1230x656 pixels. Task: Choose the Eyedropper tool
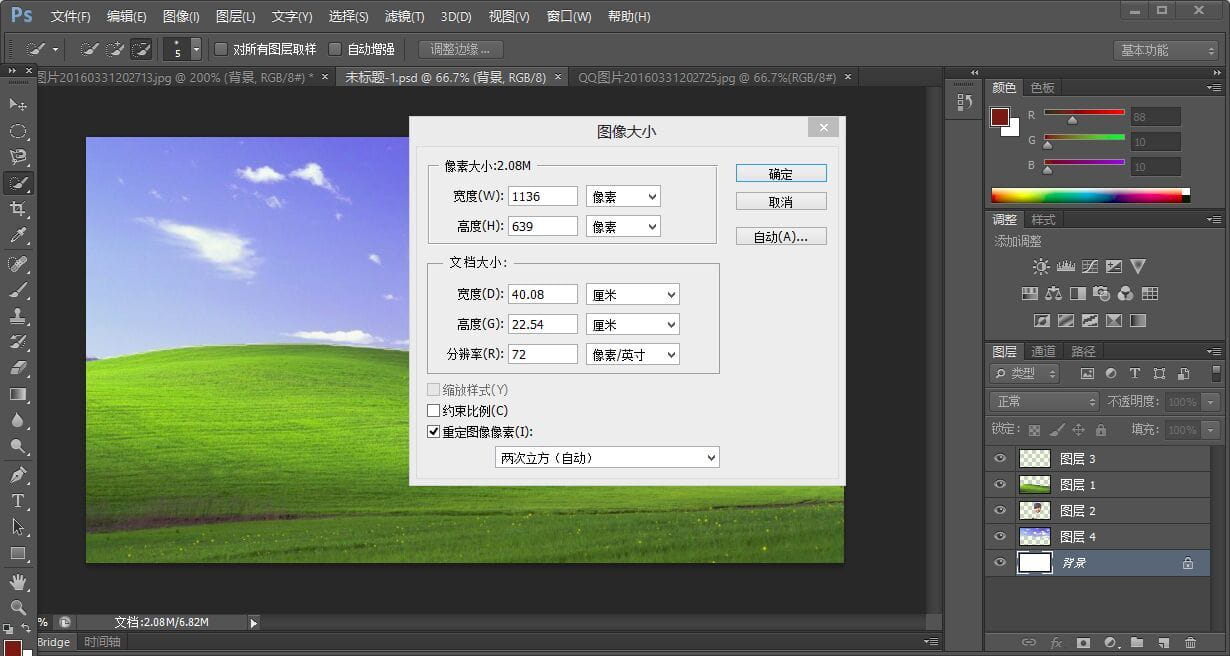(x=18, y=236)
